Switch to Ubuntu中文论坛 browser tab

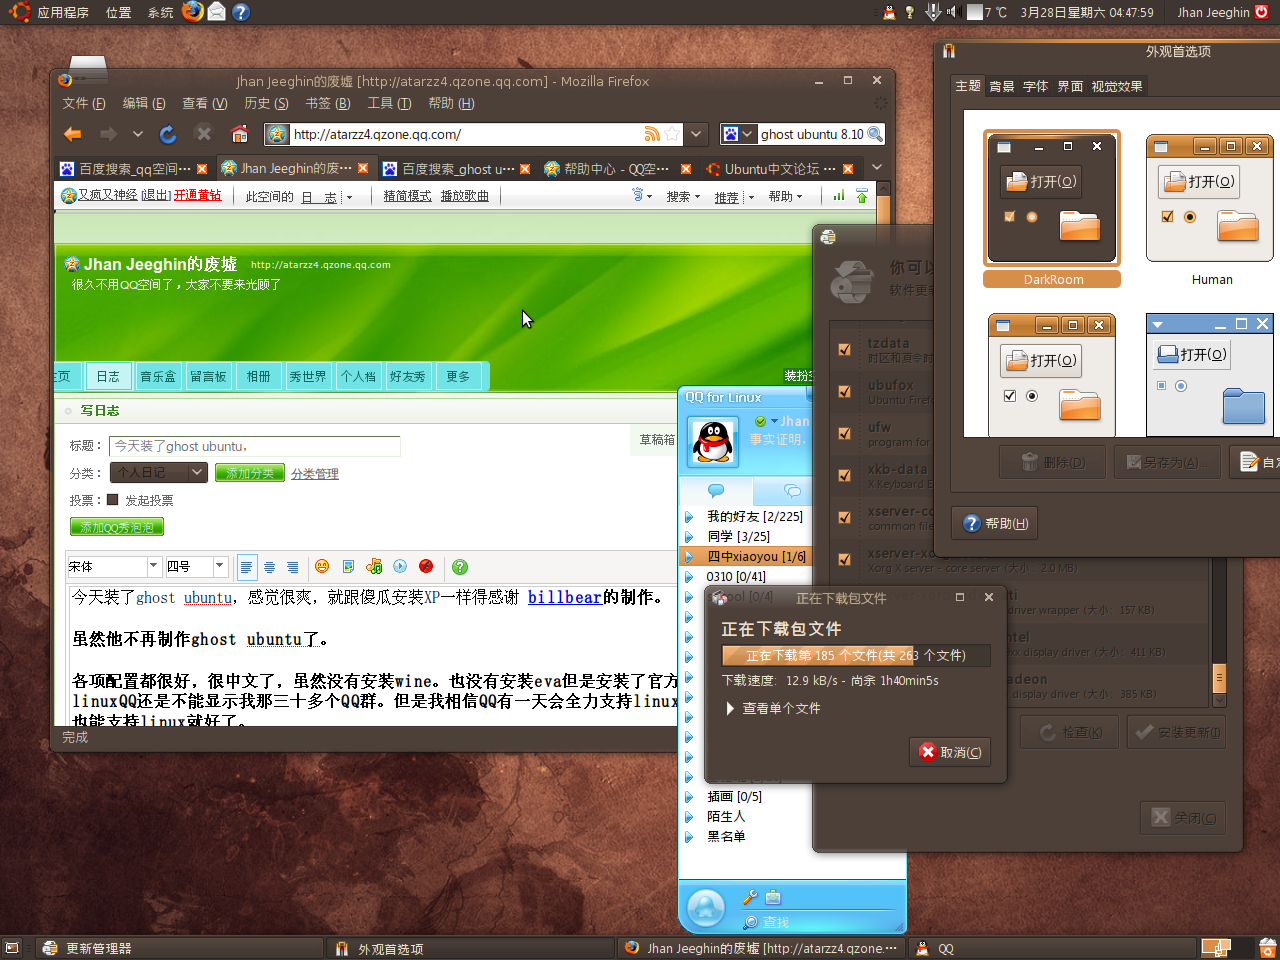click(x=780, y=169)
